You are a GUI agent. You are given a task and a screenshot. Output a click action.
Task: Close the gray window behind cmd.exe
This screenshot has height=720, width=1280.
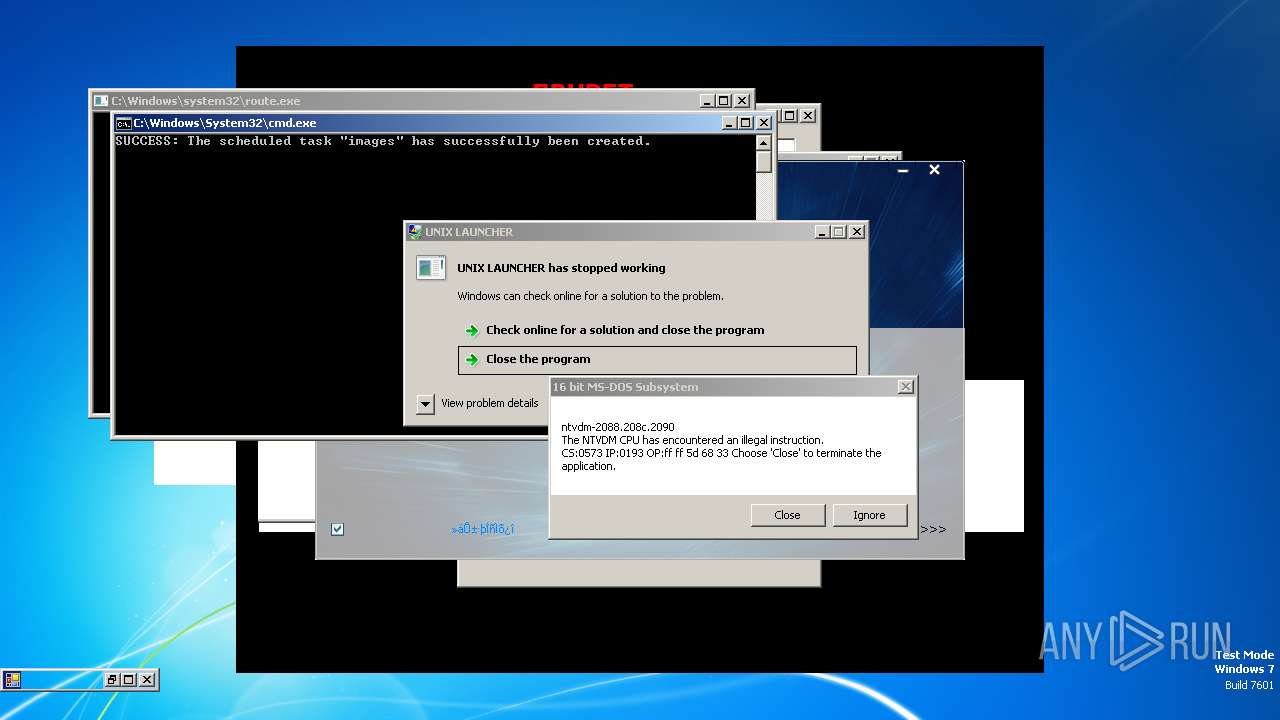[806, 116]
